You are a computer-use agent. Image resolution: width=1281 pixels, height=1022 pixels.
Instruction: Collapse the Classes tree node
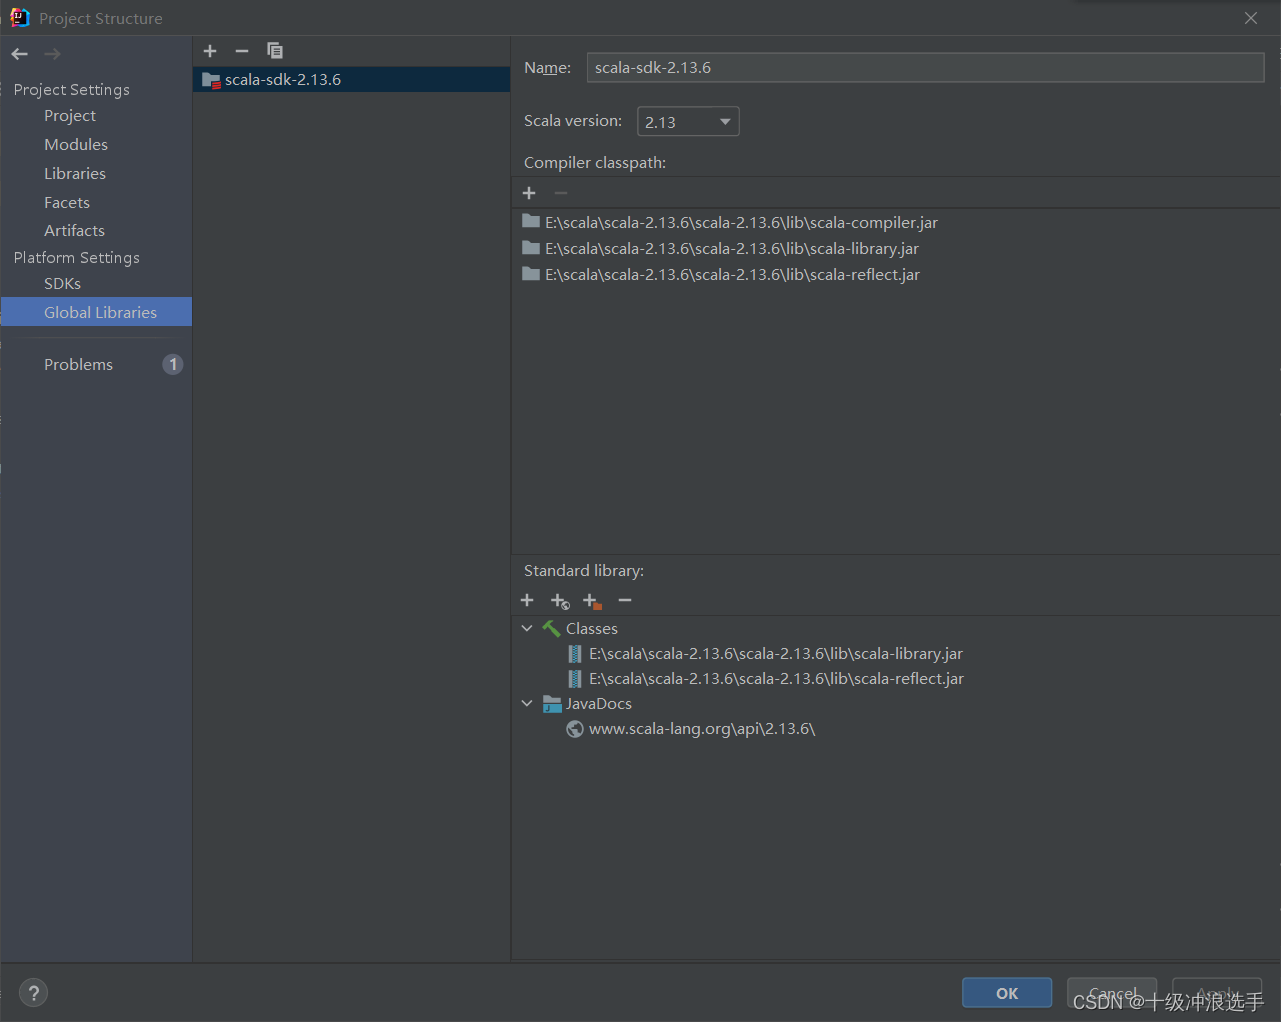pyautogui.click(x=527, y=628)
